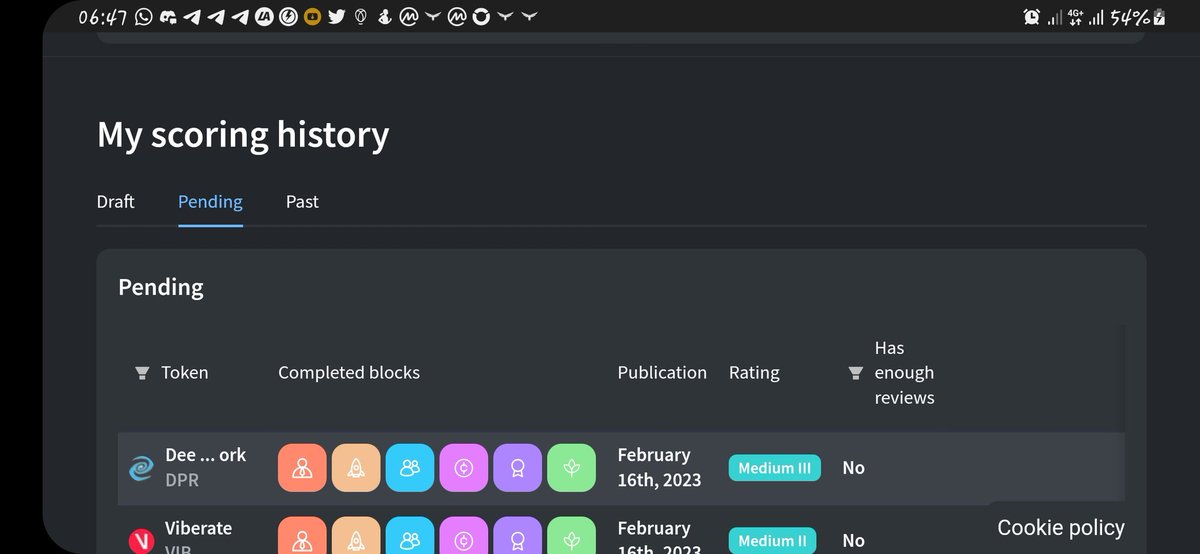Click the DPR ticker symbol text
The width and height of the screenshot is (1200, 554).
tap(182, 480)
